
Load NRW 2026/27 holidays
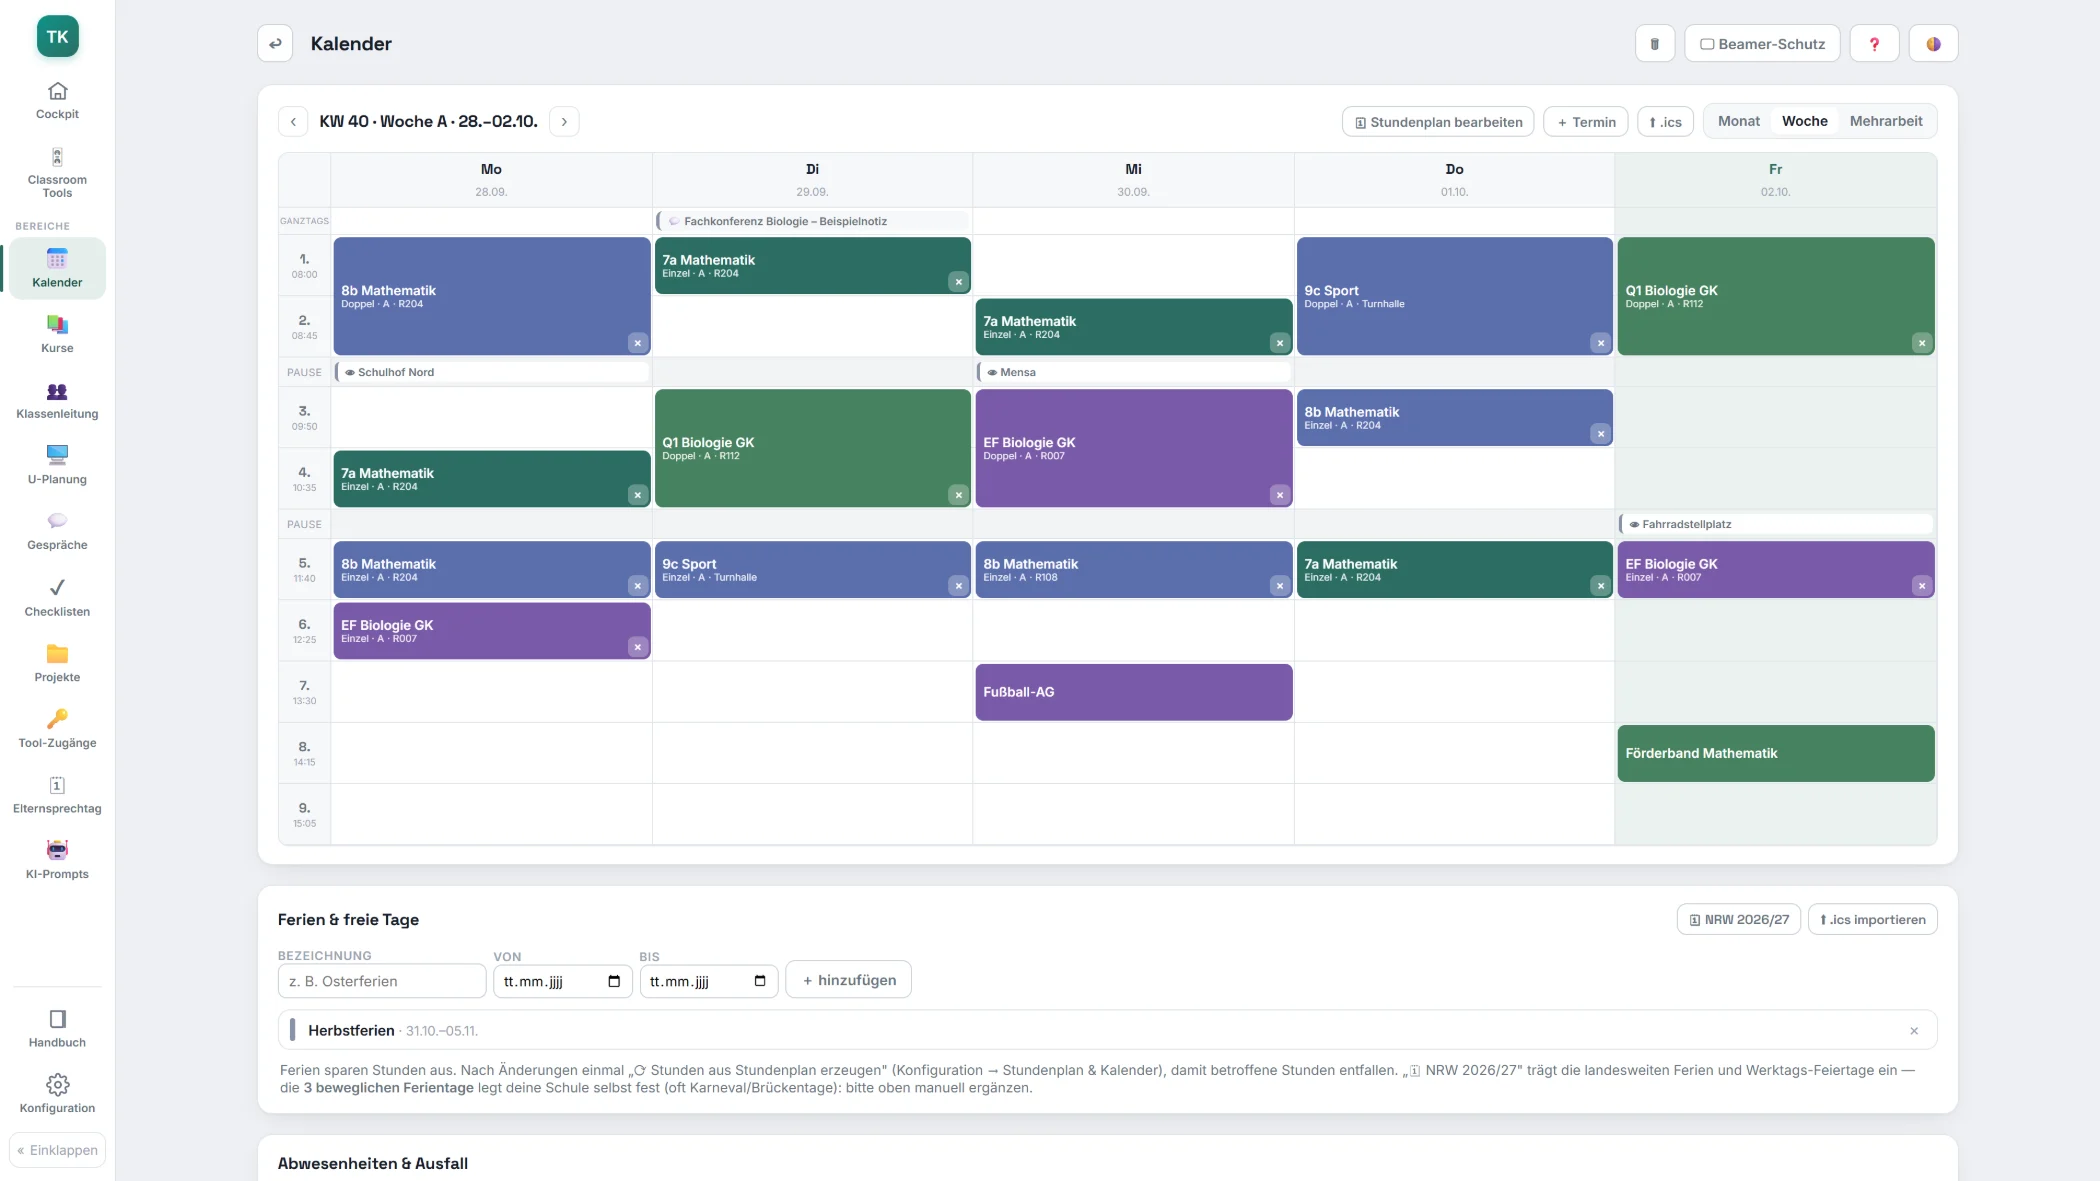[x=1739, y=920]
